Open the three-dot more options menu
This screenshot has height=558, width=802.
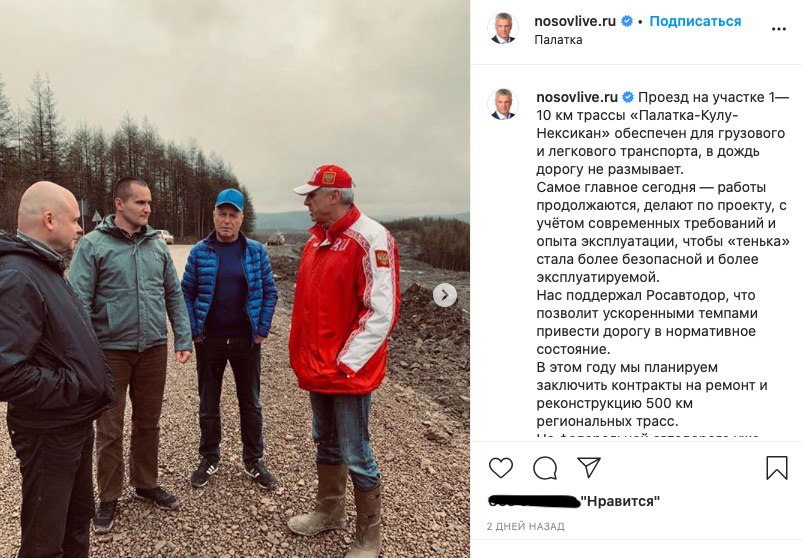[x=778, y=29]
